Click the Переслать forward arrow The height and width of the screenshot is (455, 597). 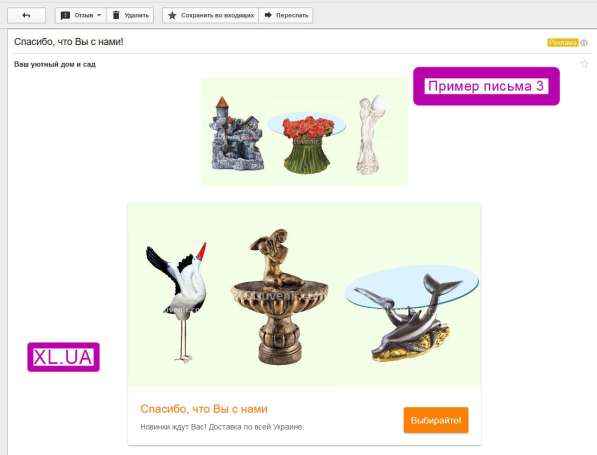pos(268,15)
